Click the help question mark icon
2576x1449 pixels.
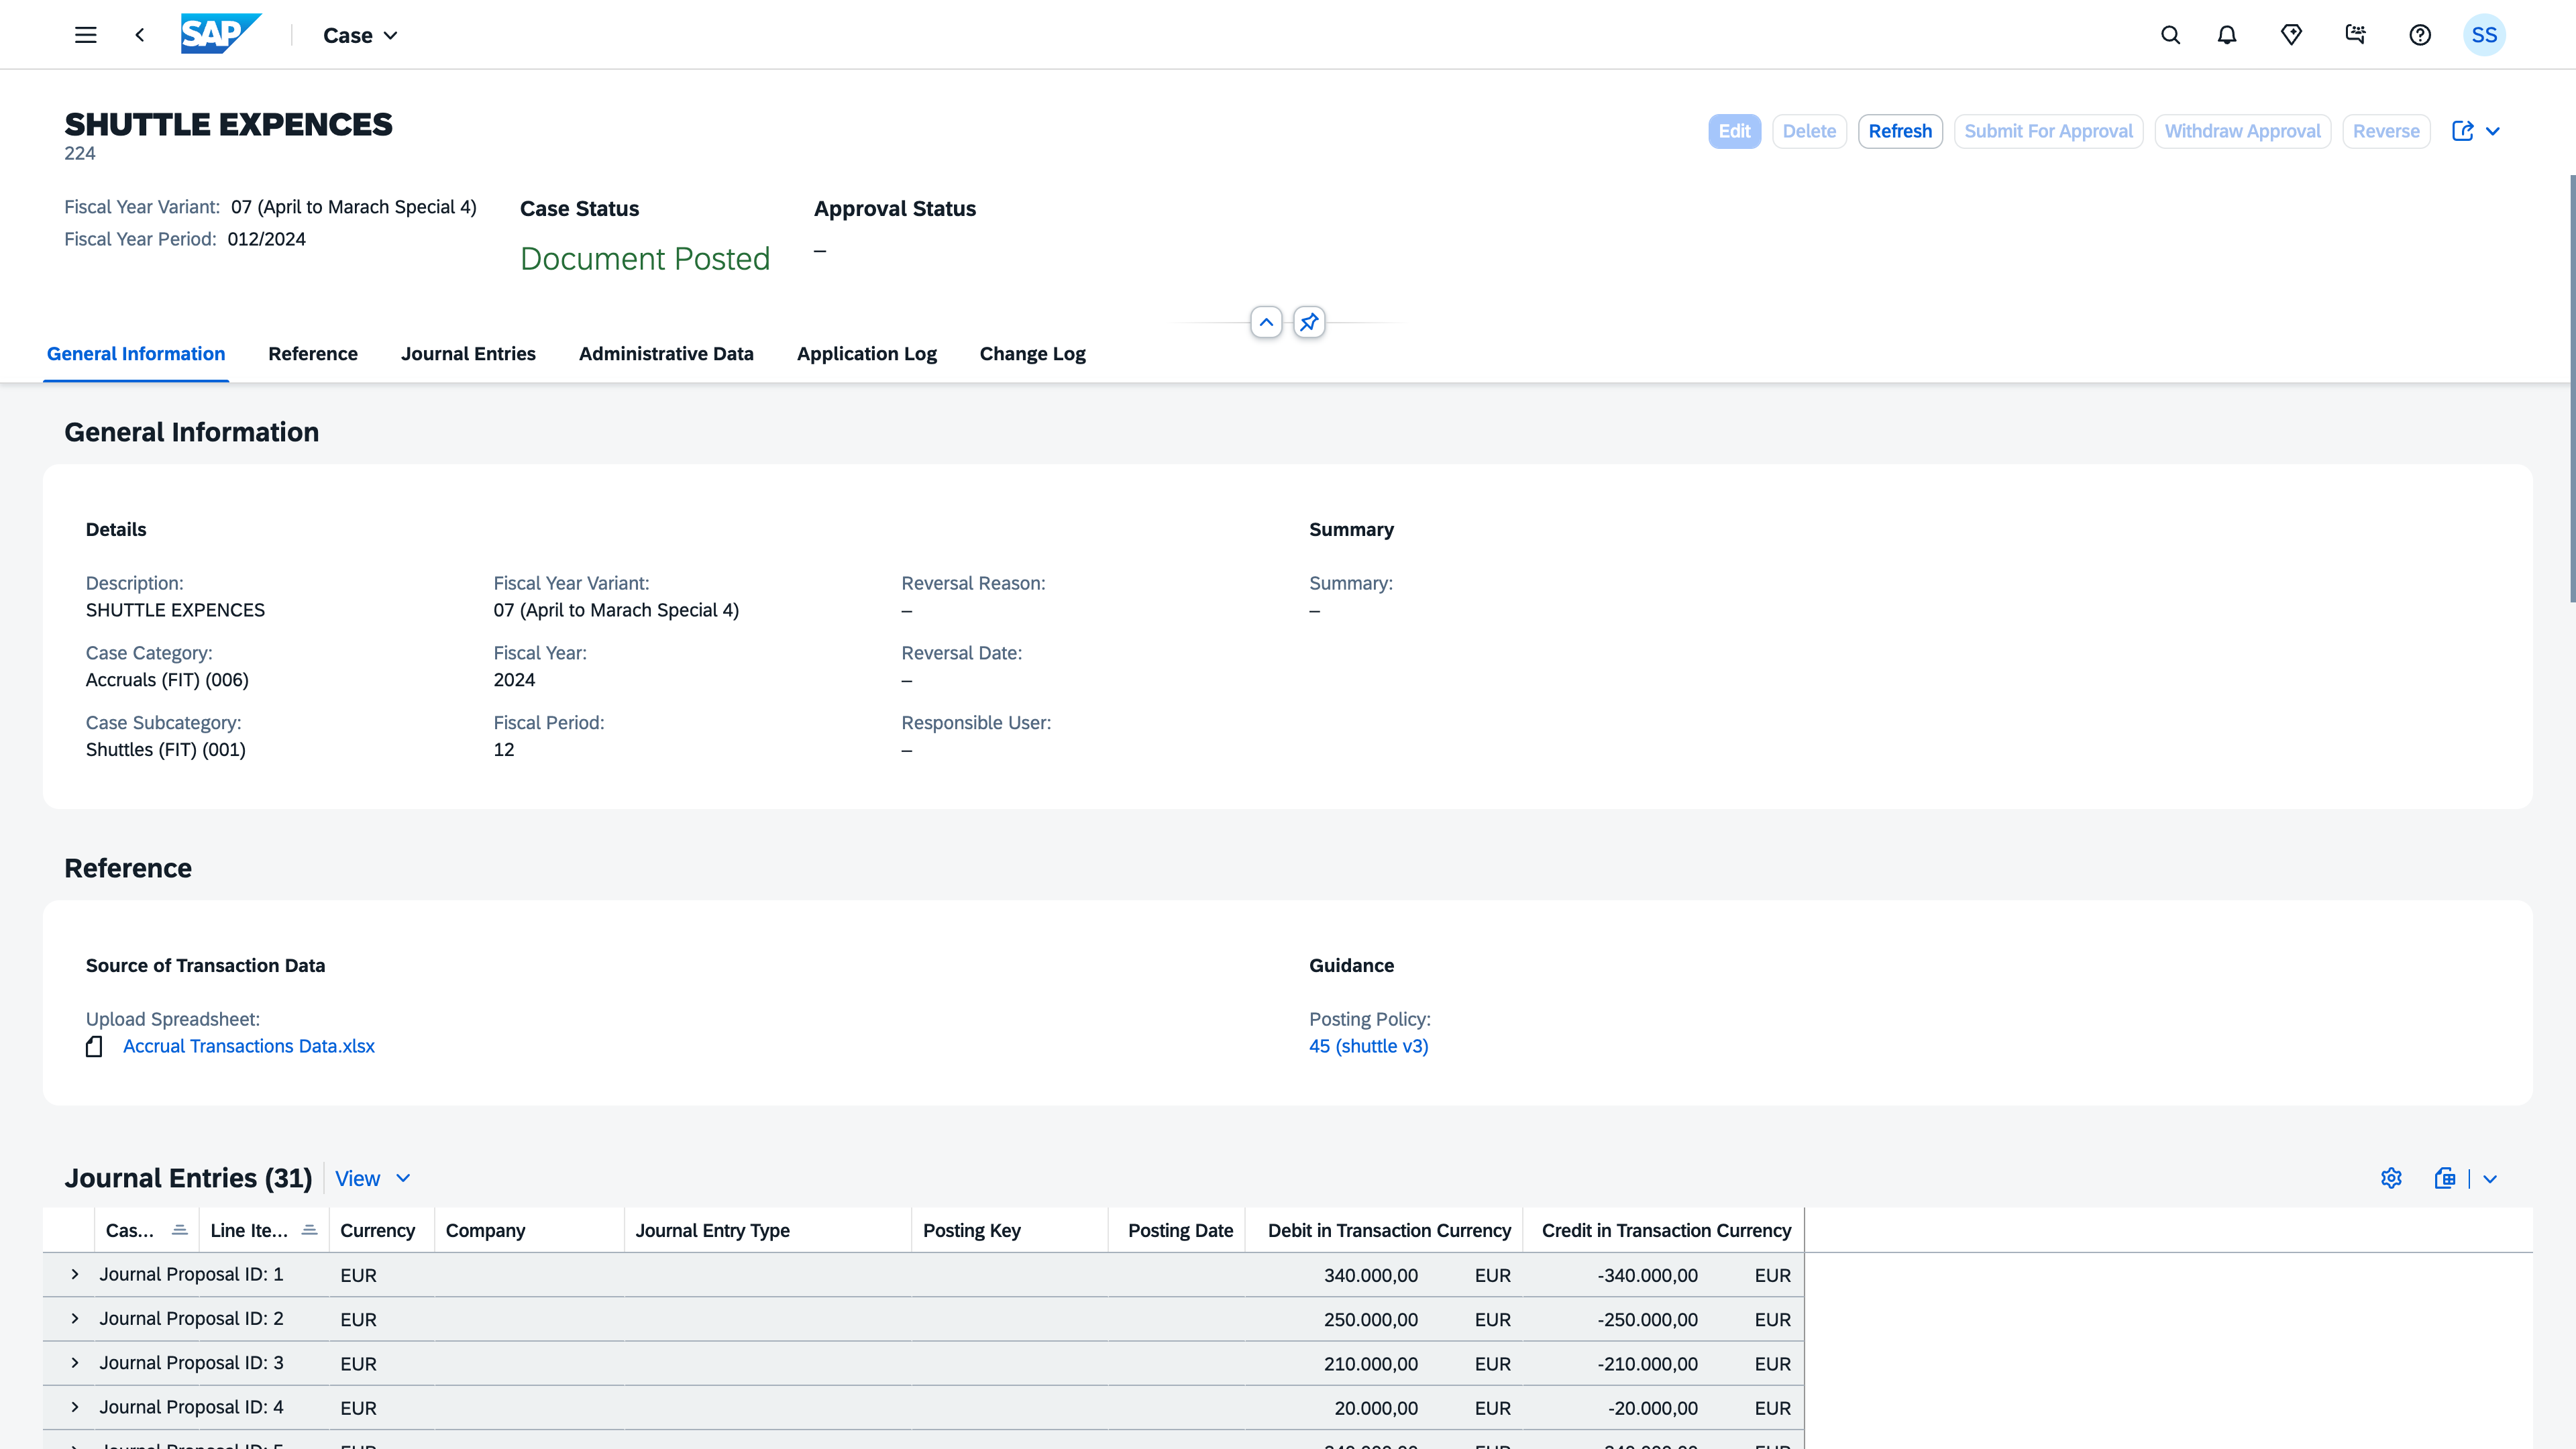click(x=2420, y=35)
